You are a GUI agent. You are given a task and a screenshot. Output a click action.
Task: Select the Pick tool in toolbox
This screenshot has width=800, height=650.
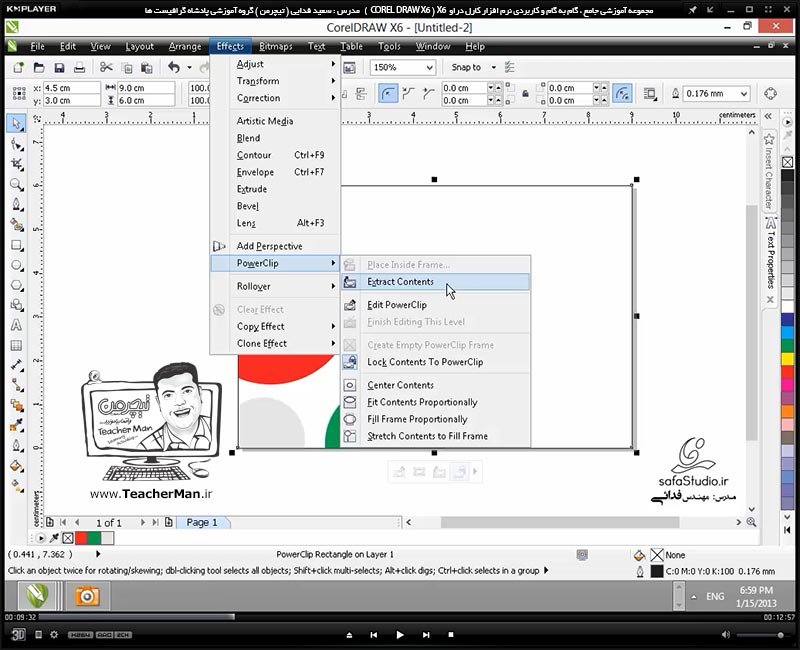16,124
